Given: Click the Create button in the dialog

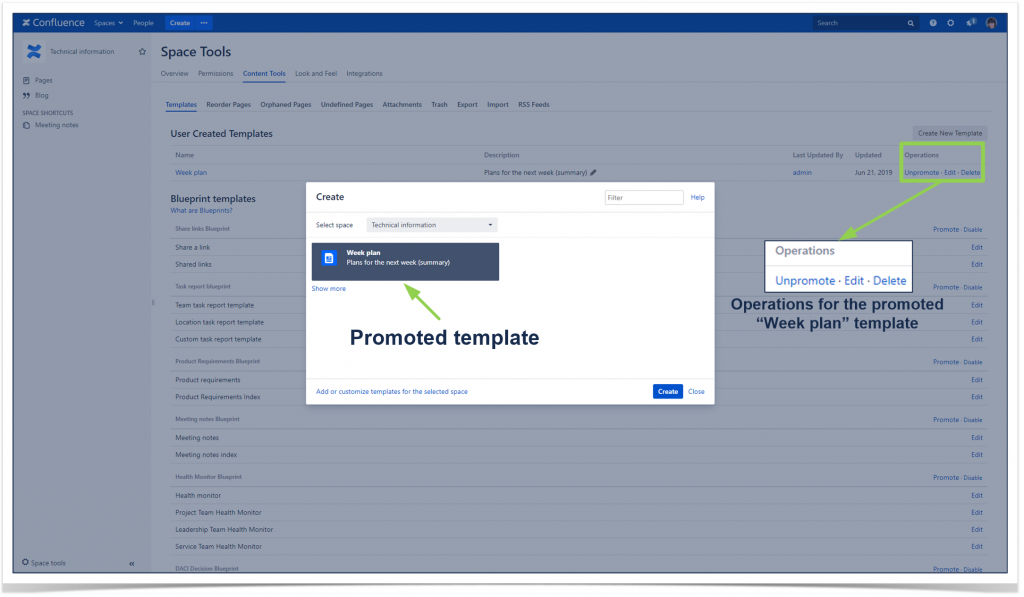Looking at the screenshot, I should tap(667, 391).
